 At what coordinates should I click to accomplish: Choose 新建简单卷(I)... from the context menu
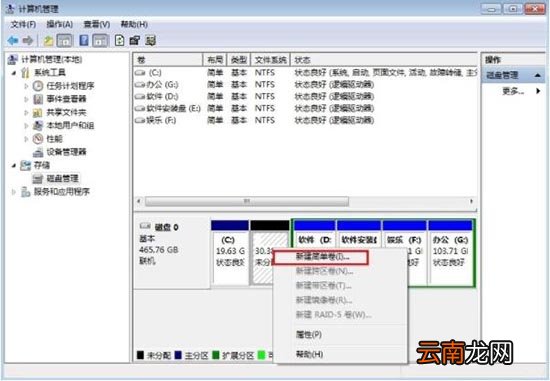tap(321, 257)
